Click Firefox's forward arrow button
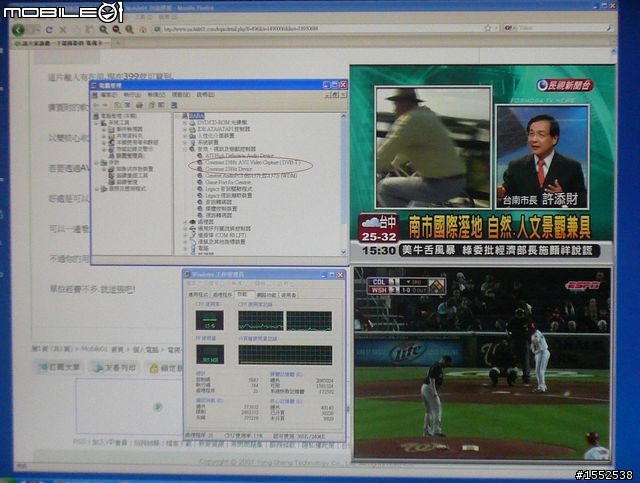The height and width of the screenshot is (483, 640). 34,30
